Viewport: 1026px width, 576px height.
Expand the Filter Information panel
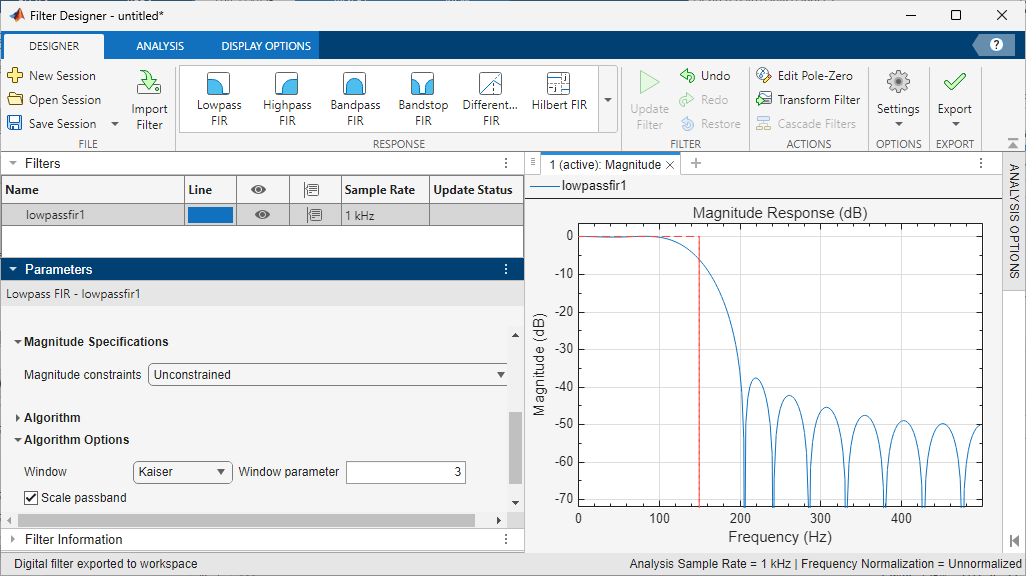point(12,539)
